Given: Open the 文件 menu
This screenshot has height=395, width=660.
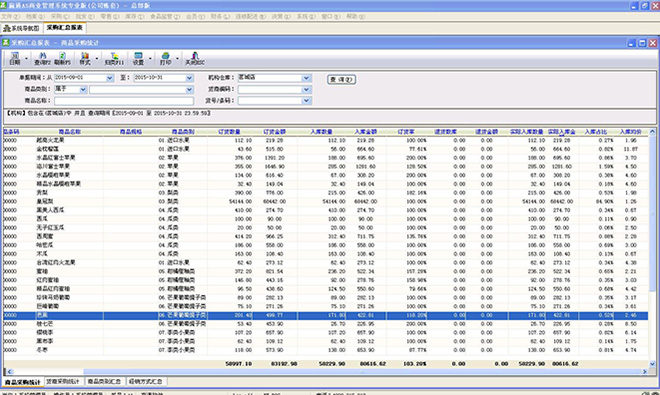Looking at the screenshot, I should coord(10,16).
